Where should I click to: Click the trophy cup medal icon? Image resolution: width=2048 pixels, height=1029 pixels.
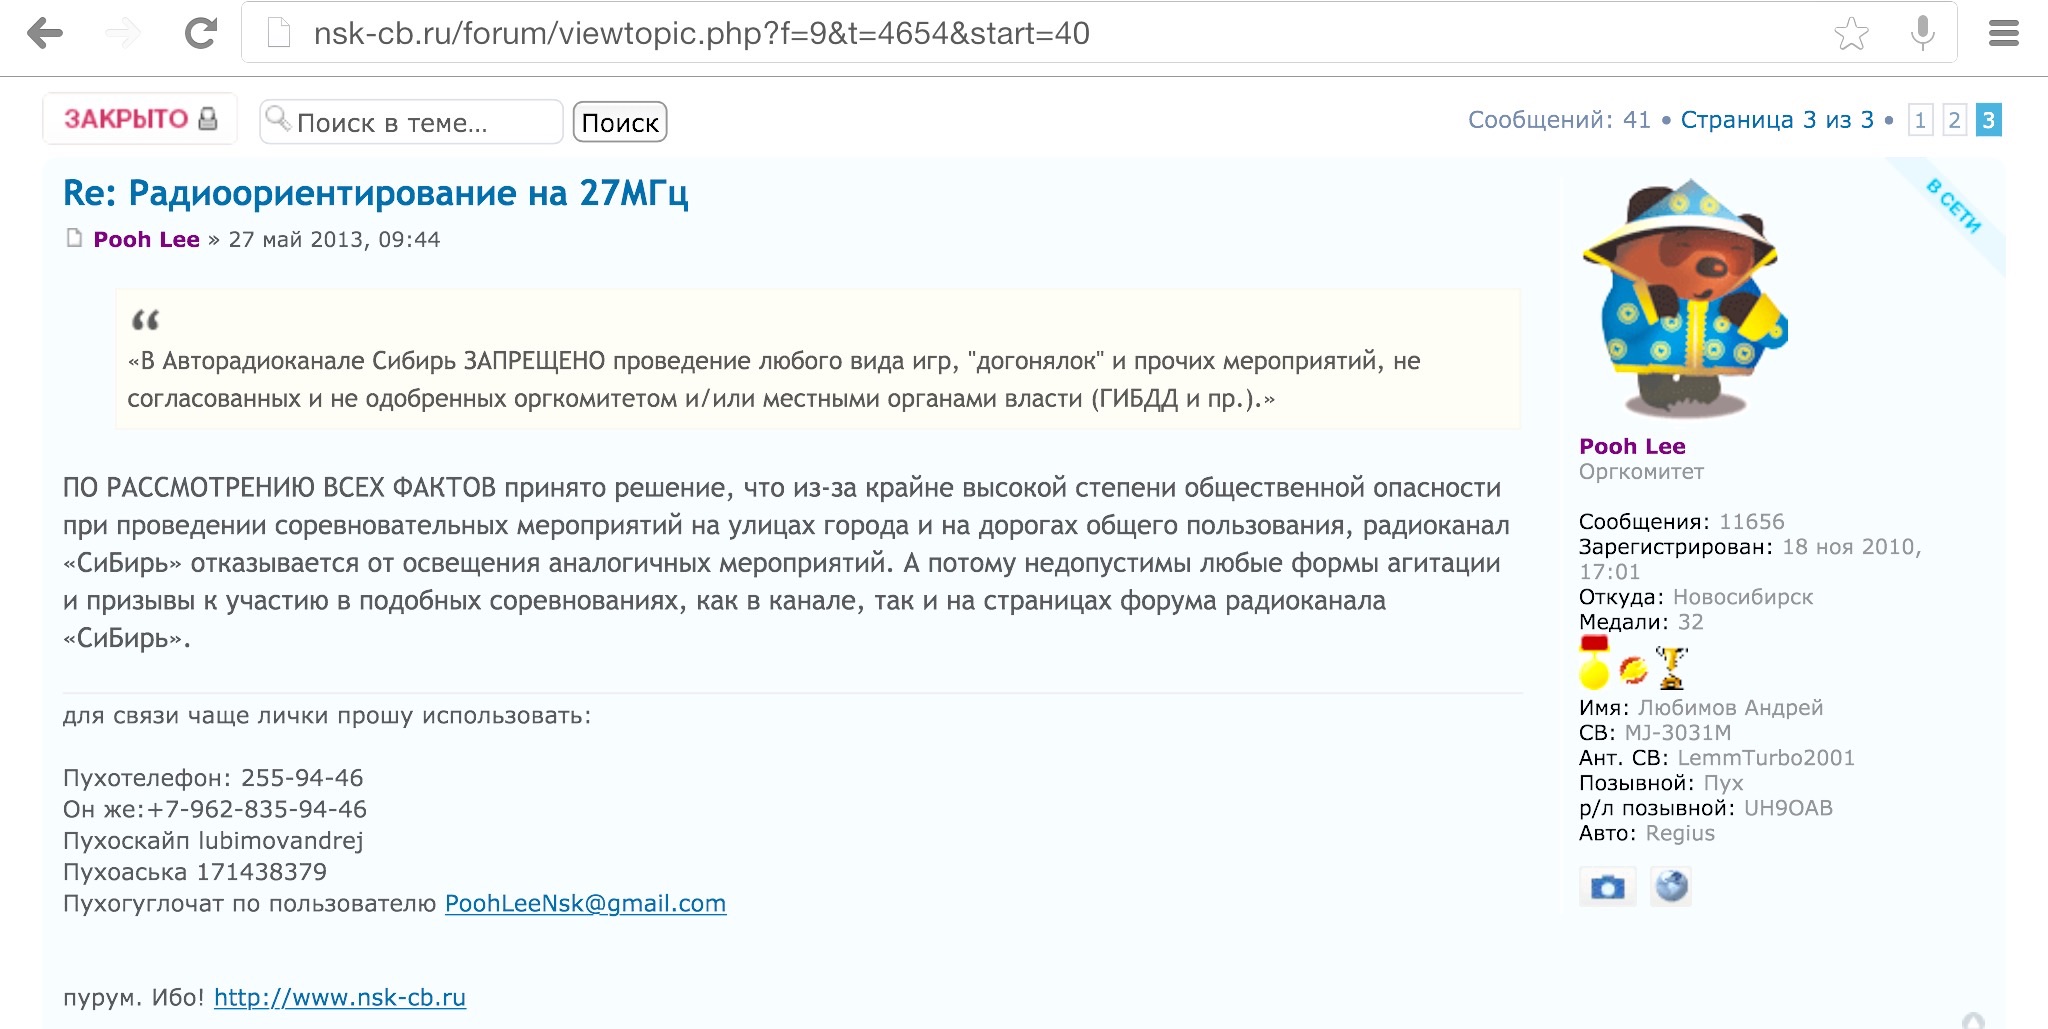point(1671,668)
